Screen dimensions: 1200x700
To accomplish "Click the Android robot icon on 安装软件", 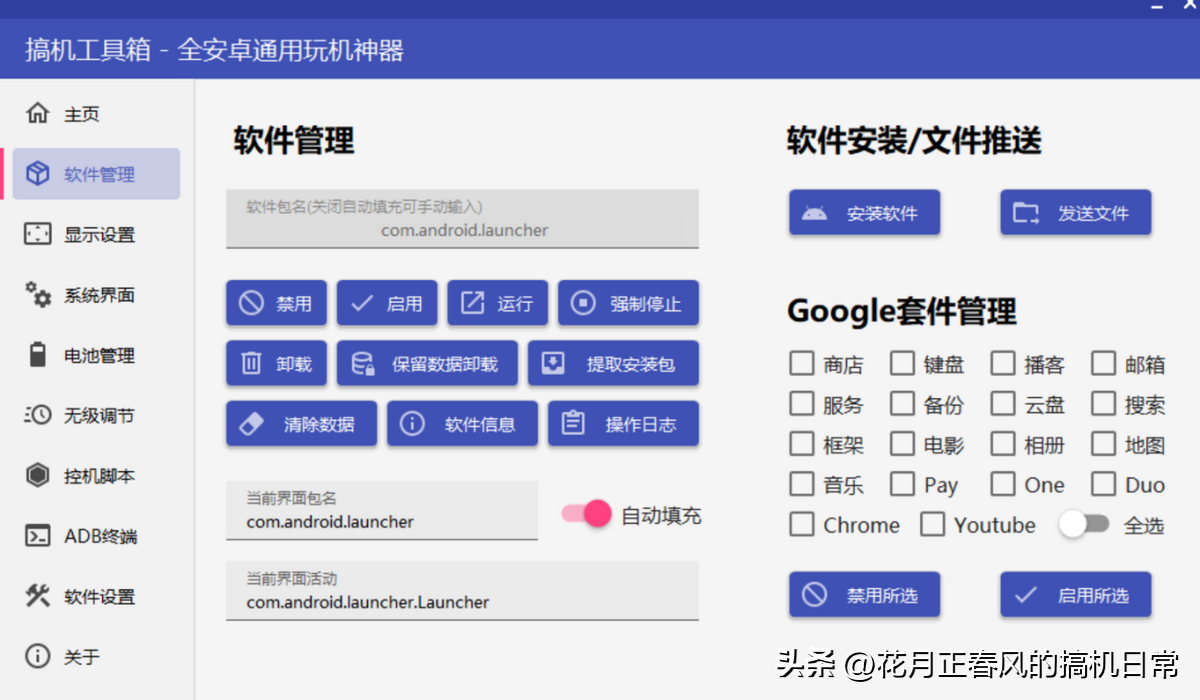I will 815,213.
